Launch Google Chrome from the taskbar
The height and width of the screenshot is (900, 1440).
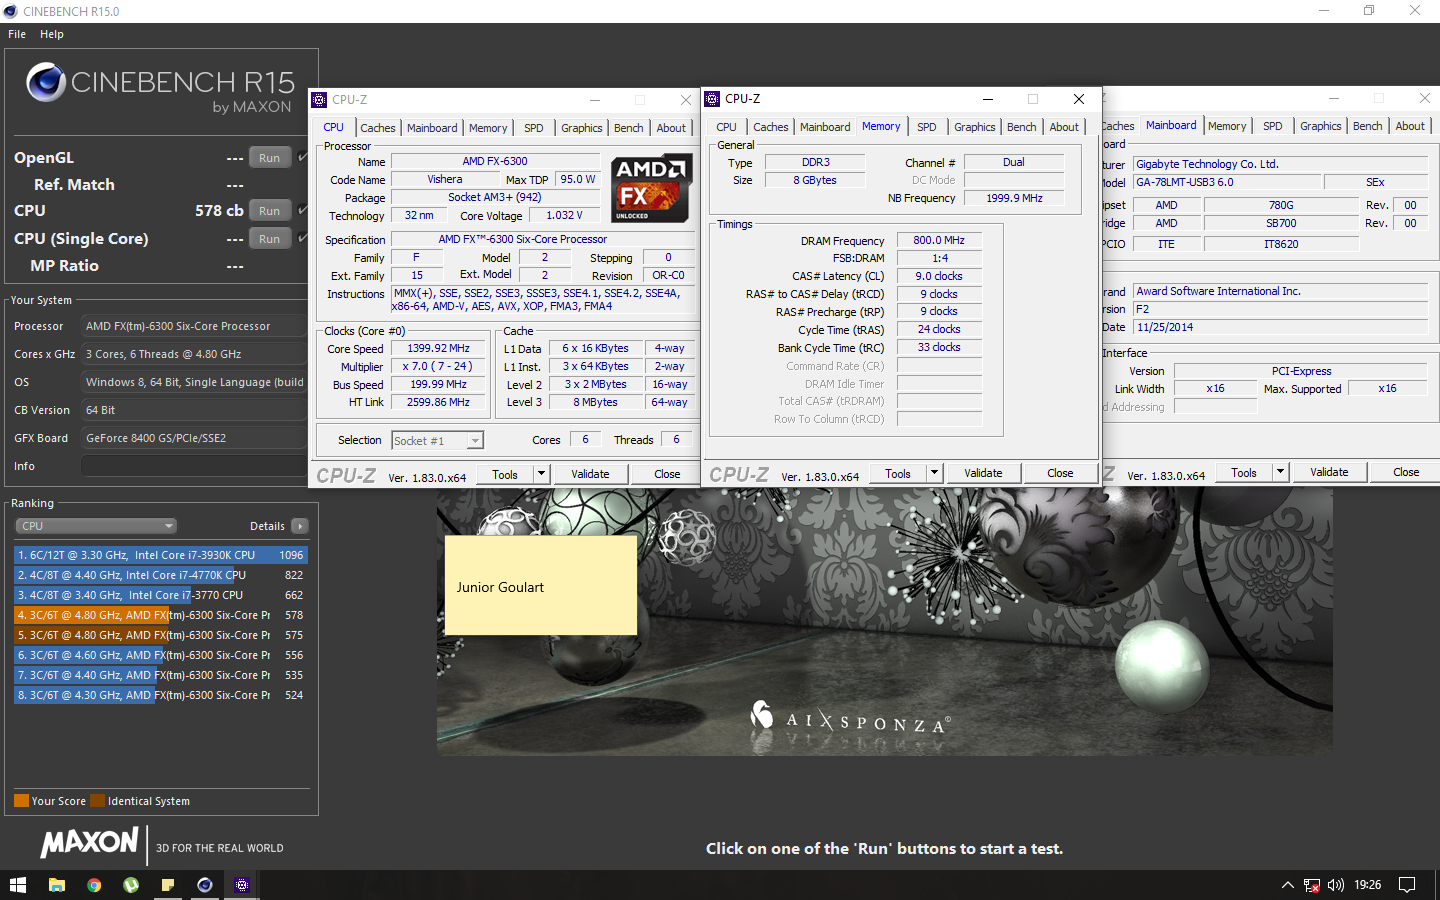coord(94,885)
